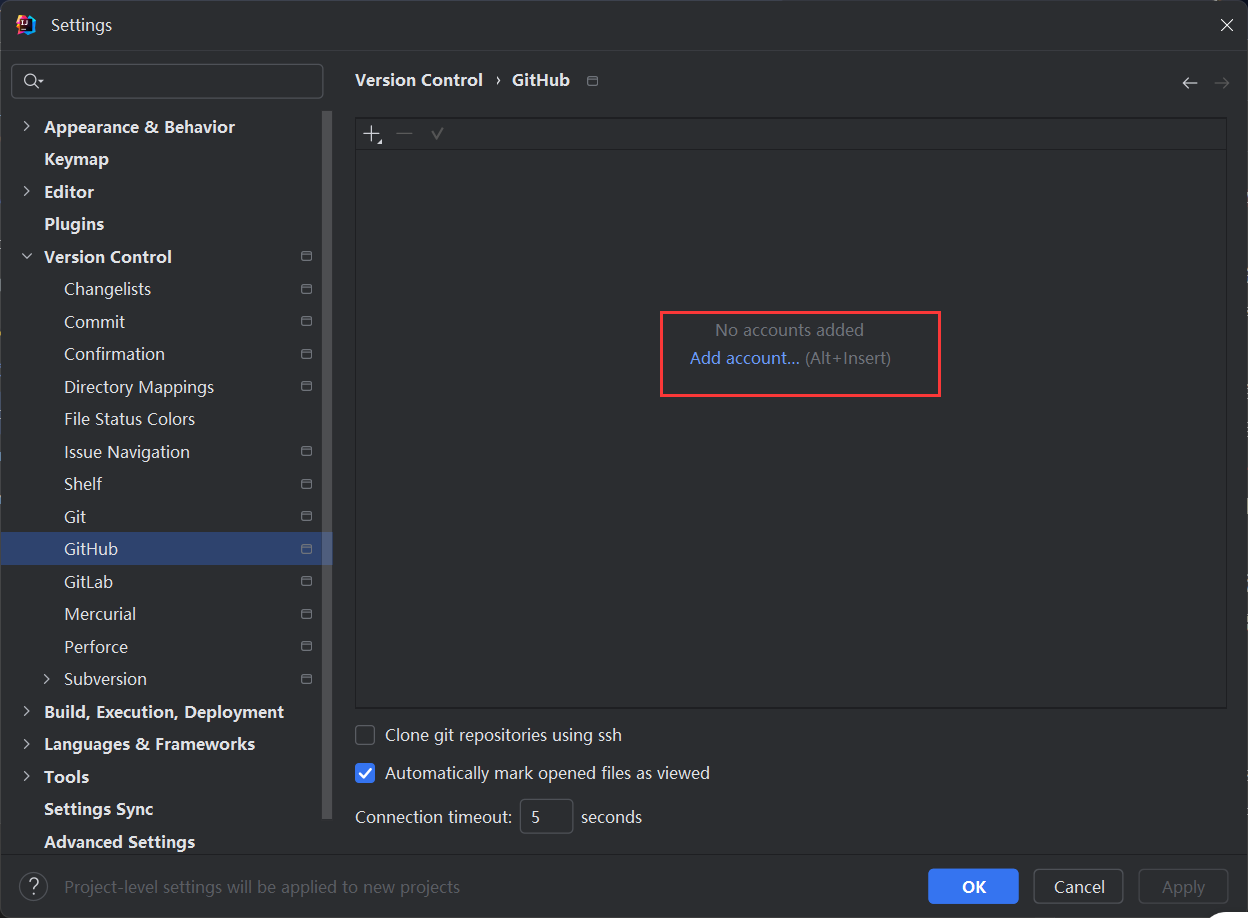The width and height of the screenshot is (1248, 918).
Task: Navigate forward with the right arrow
Action: click(x=1222, y=83)
